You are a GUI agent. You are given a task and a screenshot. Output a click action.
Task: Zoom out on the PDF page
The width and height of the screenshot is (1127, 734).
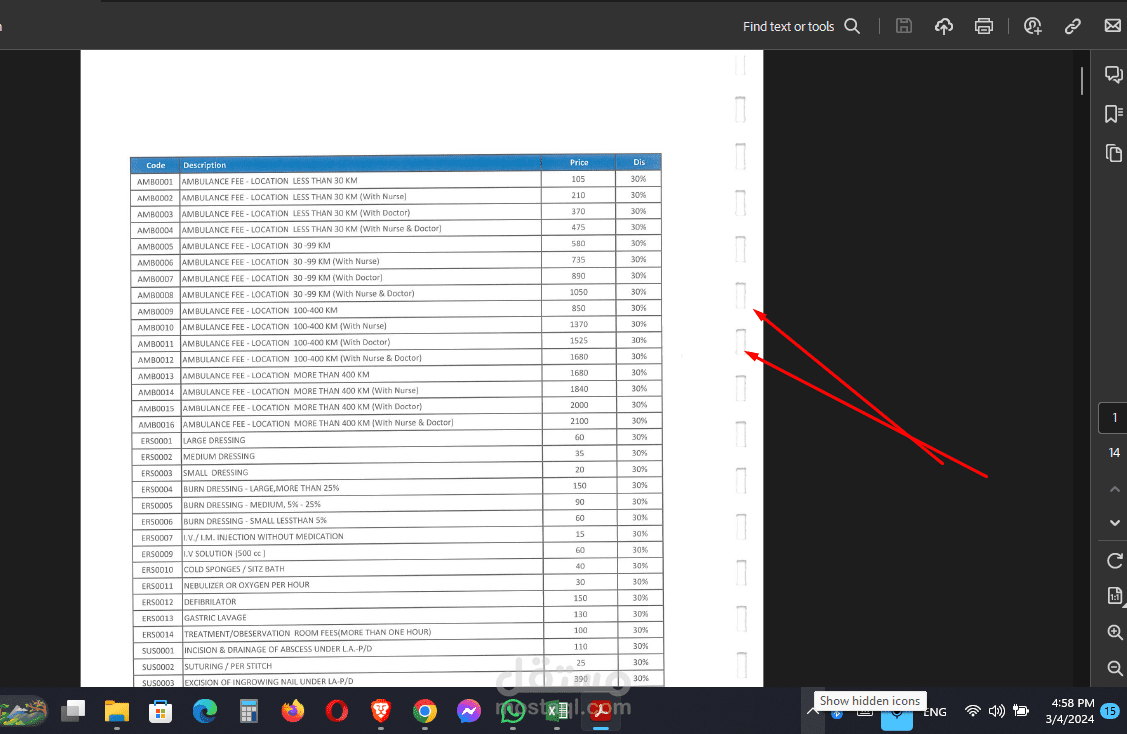click(1113, 668)
